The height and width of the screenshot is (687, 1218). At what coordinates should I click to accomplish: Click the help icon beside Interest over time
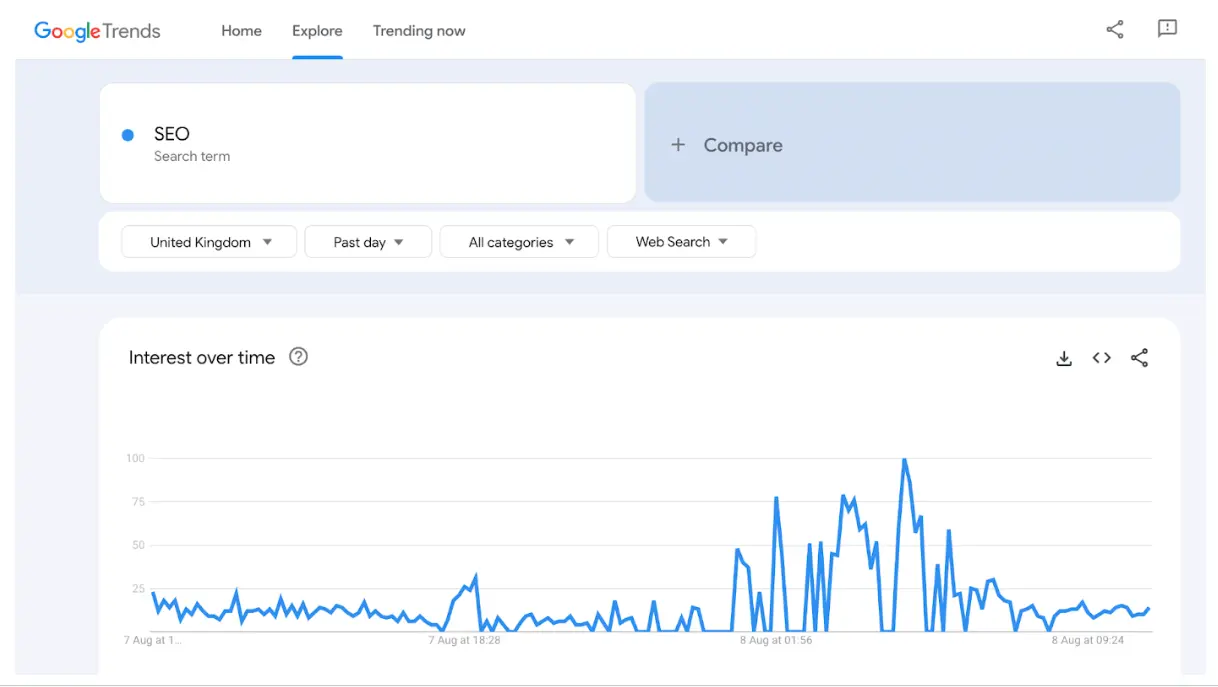[298, 356]
